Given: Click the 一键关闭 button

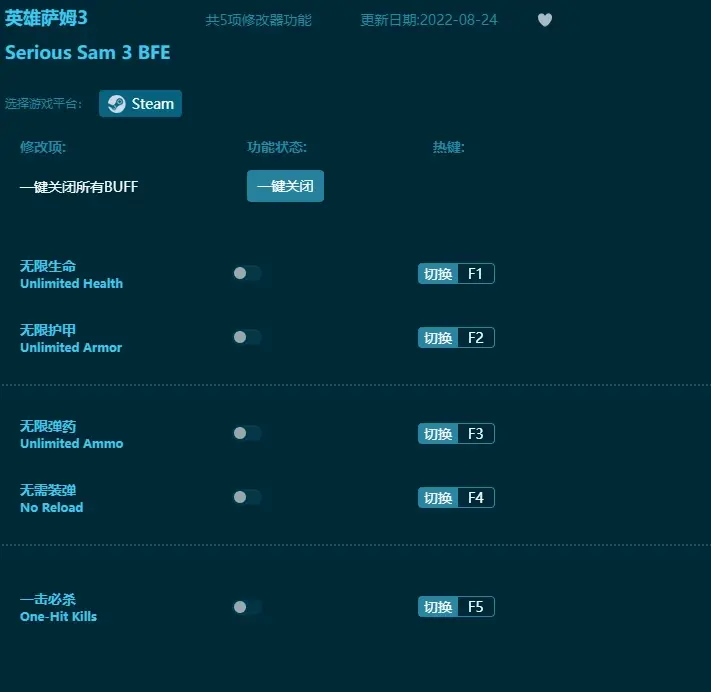Looking at the screenshot, I should pos(285,186).
